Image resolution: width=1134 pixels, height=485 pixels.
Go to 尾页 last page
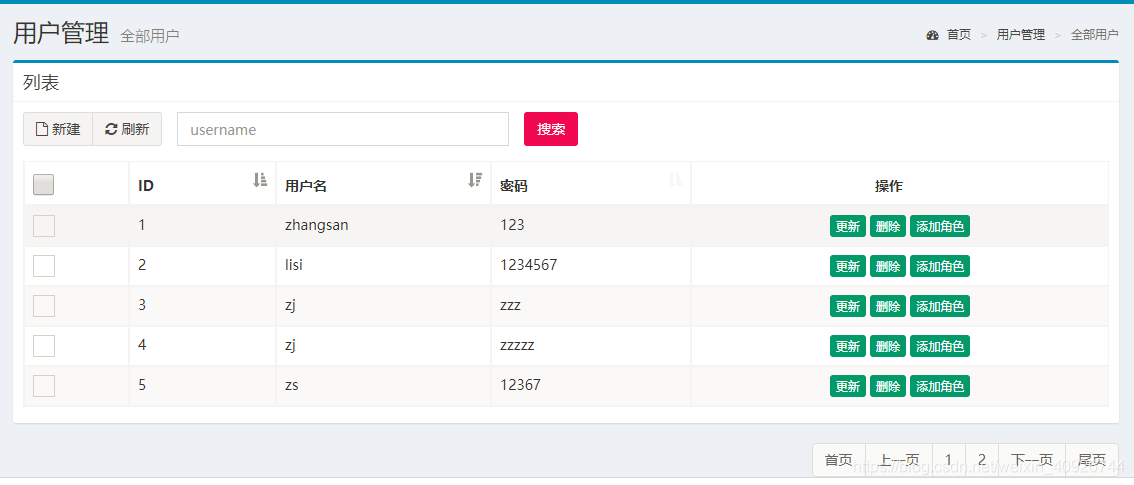1092,460
